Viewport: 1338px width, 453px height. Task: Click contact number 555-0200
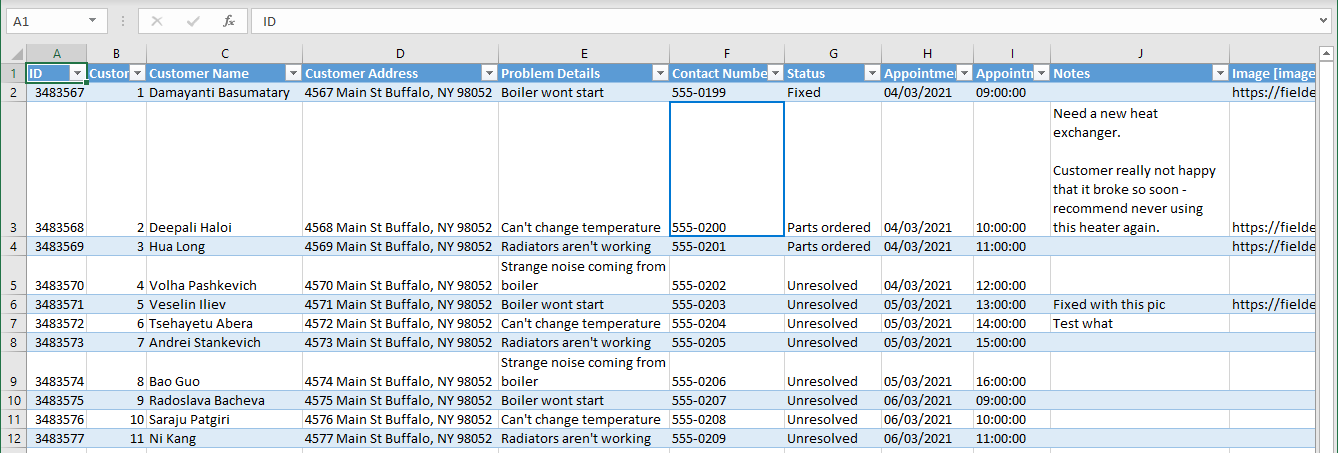727,169
